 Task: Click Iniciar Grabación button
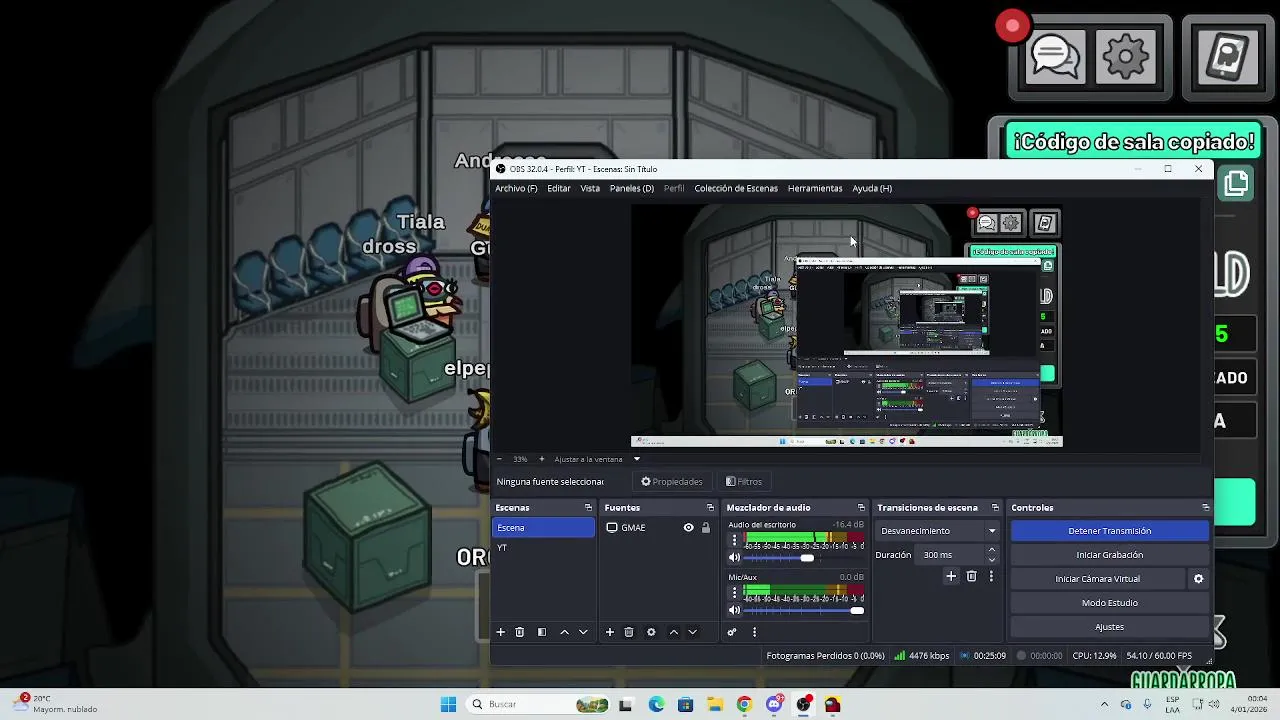(x=1109, y=555)
